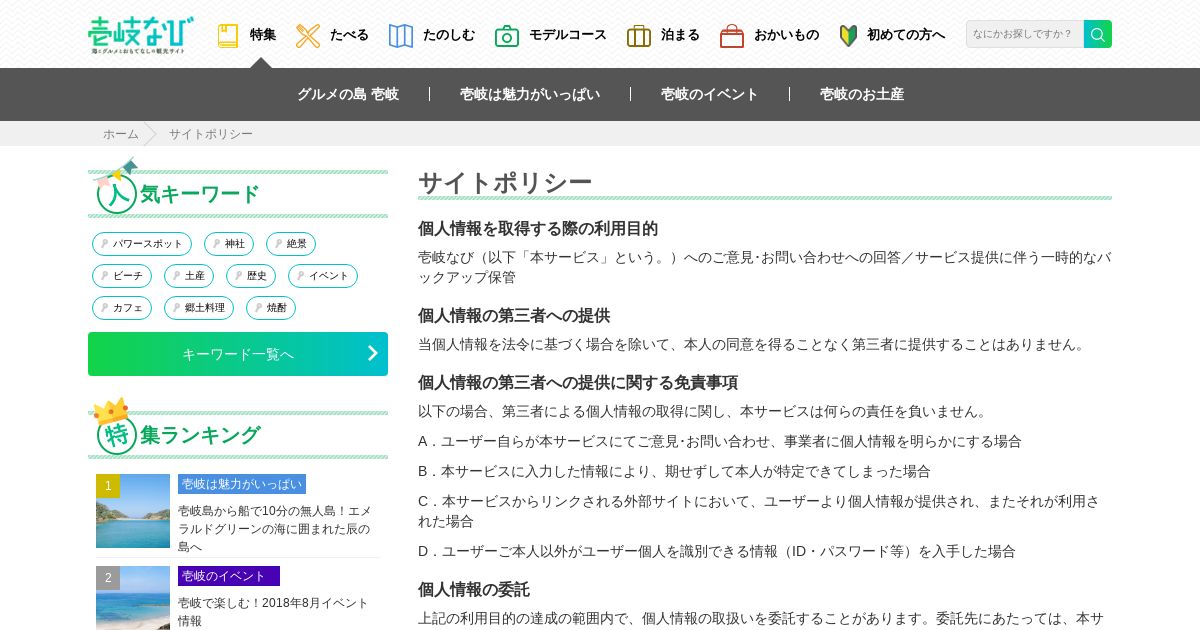The width and height of the screenshot is (1200, 630).
Task: Select the 歴史 keyword tag
Action: (x=251, y=276)
